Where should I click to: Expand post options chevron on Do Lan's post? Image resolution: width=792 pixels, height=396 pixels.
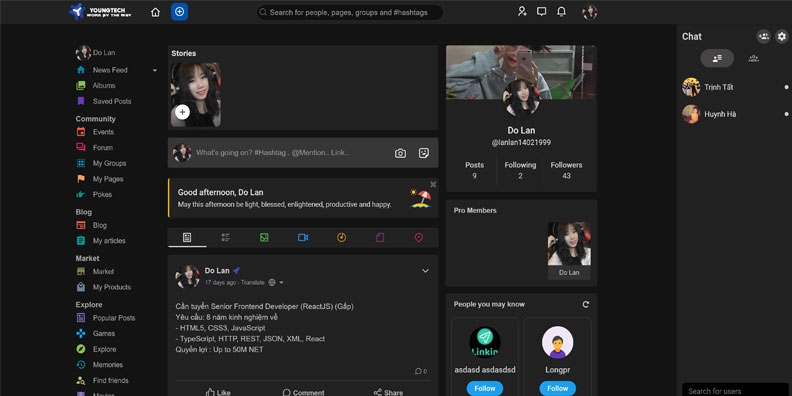tap(425, 271)
